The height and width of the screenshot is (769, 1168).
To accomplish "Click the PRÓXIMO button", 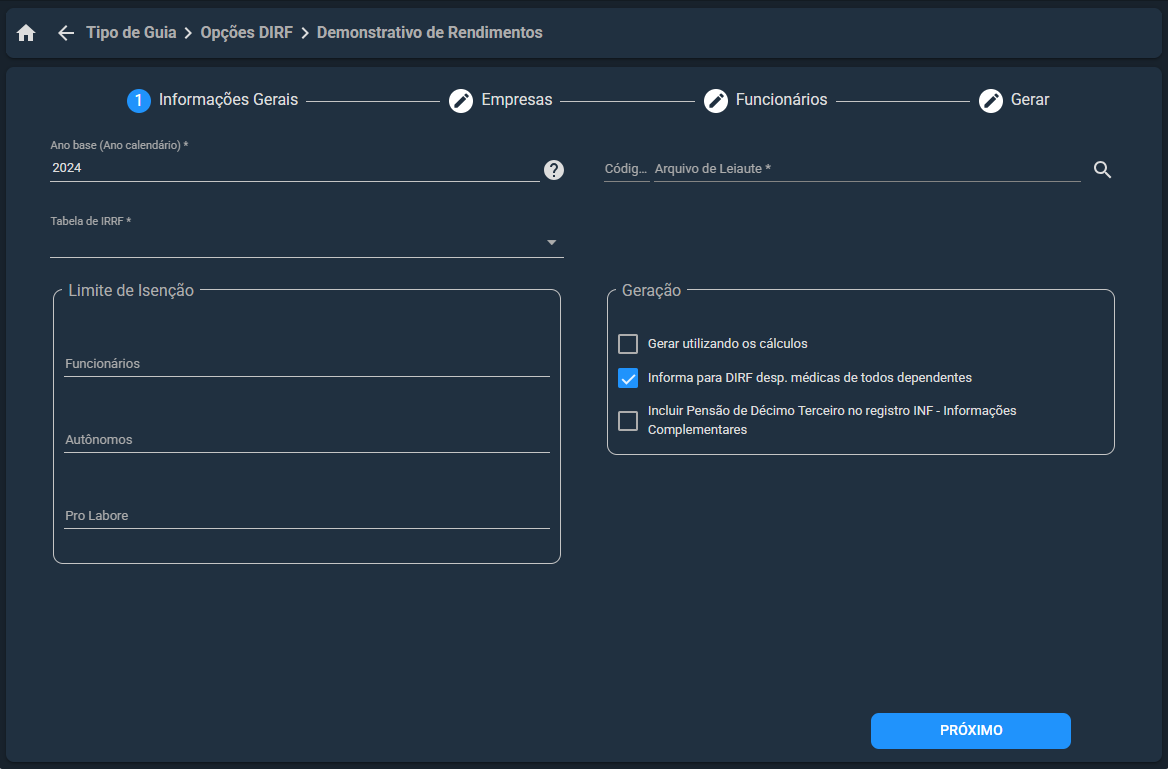I will pos(971,730).
